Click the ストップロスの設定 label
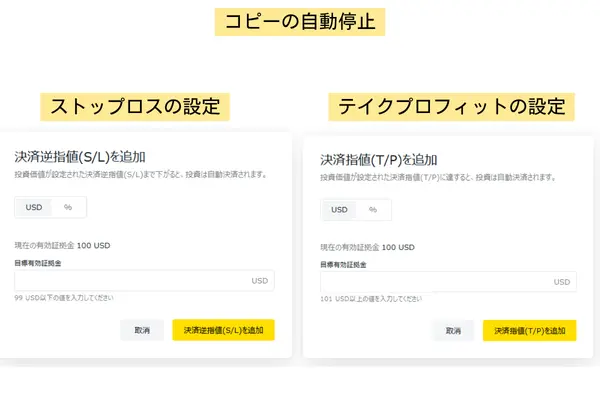 [134, 106]
